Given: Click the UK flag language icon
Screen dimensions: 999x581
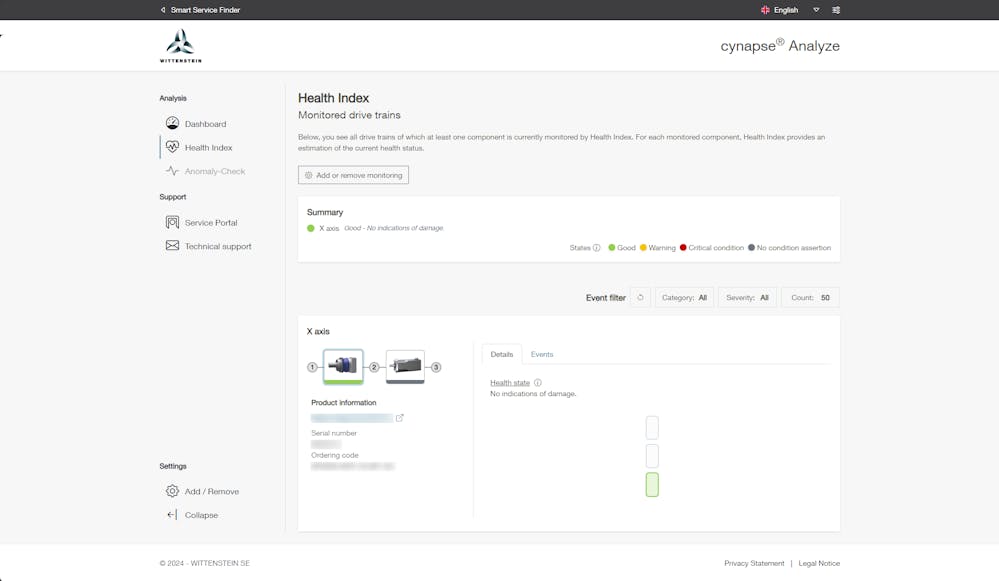Looking at the screenshot, I should coord(765,10).
